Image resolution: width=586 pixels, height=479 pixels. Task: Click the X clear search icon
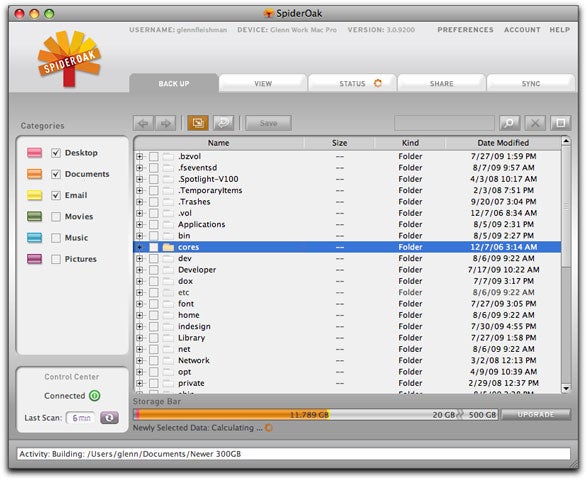coord(535,123)
